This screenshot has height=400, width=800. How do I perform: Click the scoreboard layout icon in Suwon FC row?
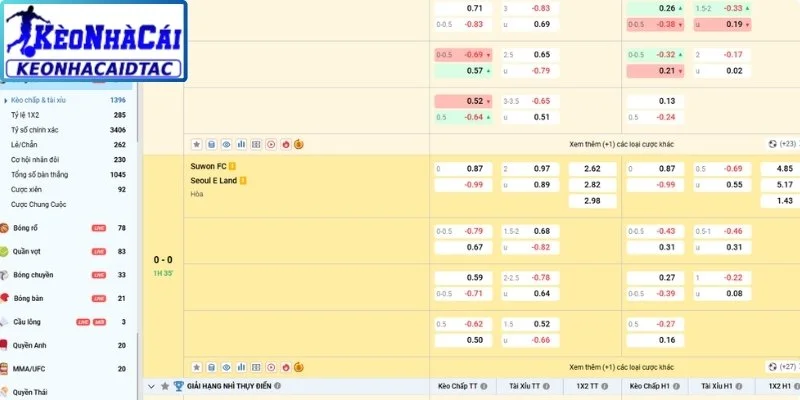click(x=256, y=367)
